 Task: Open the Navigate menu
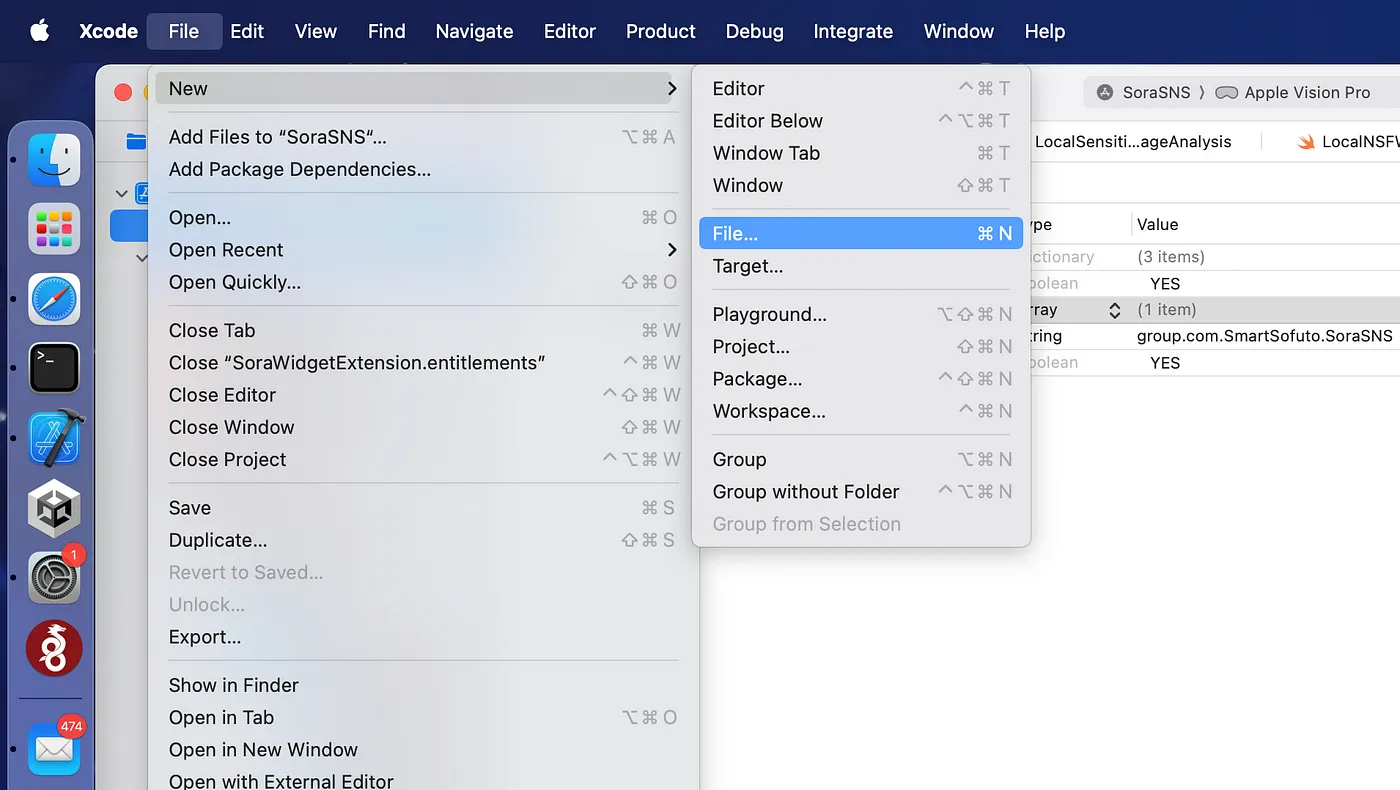click(x=474, y=31)
